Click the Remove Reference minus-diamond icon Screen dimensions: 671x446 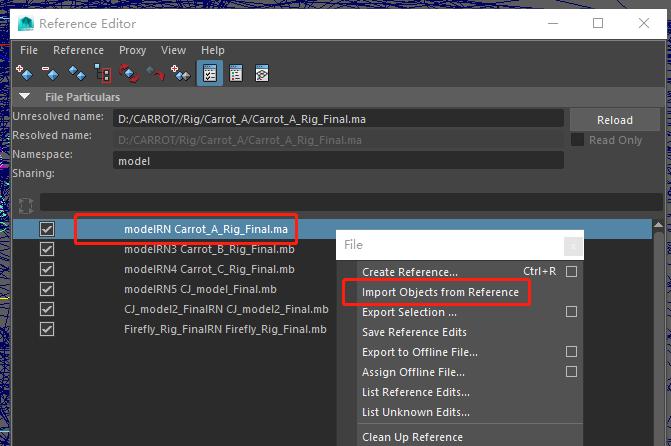50,73
